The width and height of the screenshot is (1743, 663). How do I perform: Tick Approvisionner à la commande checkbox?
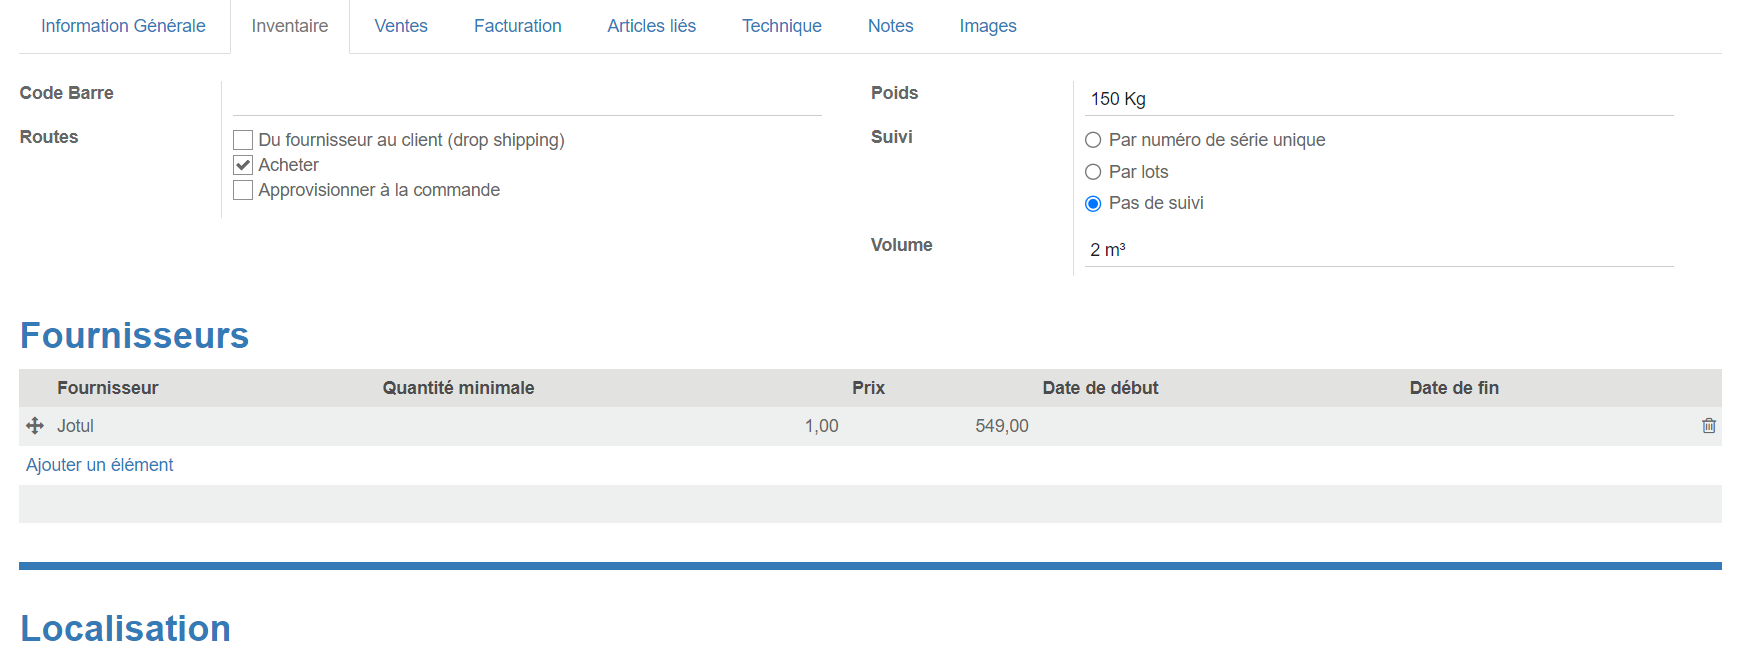coord(243,190)
